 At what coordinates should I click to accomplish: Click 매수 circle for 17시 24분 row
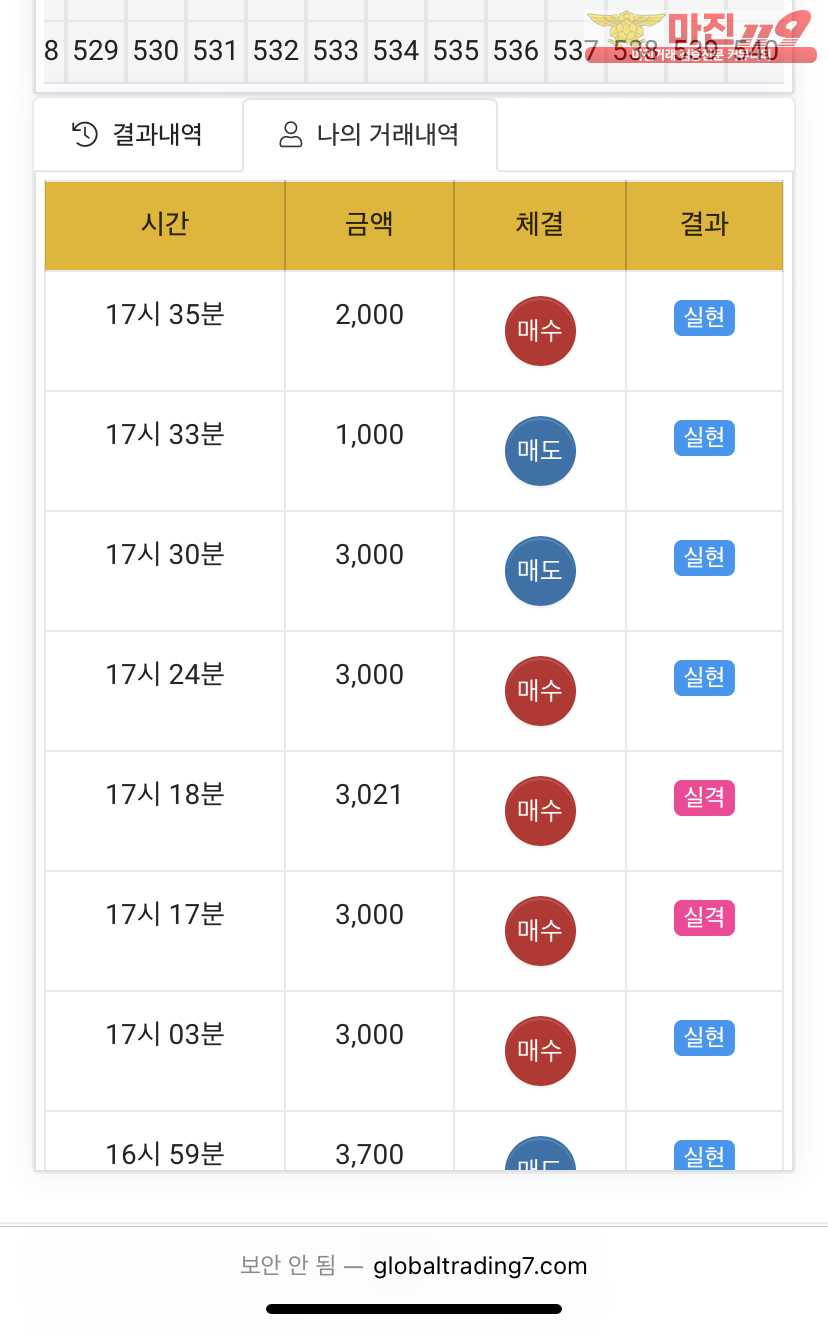coord(540,691)
